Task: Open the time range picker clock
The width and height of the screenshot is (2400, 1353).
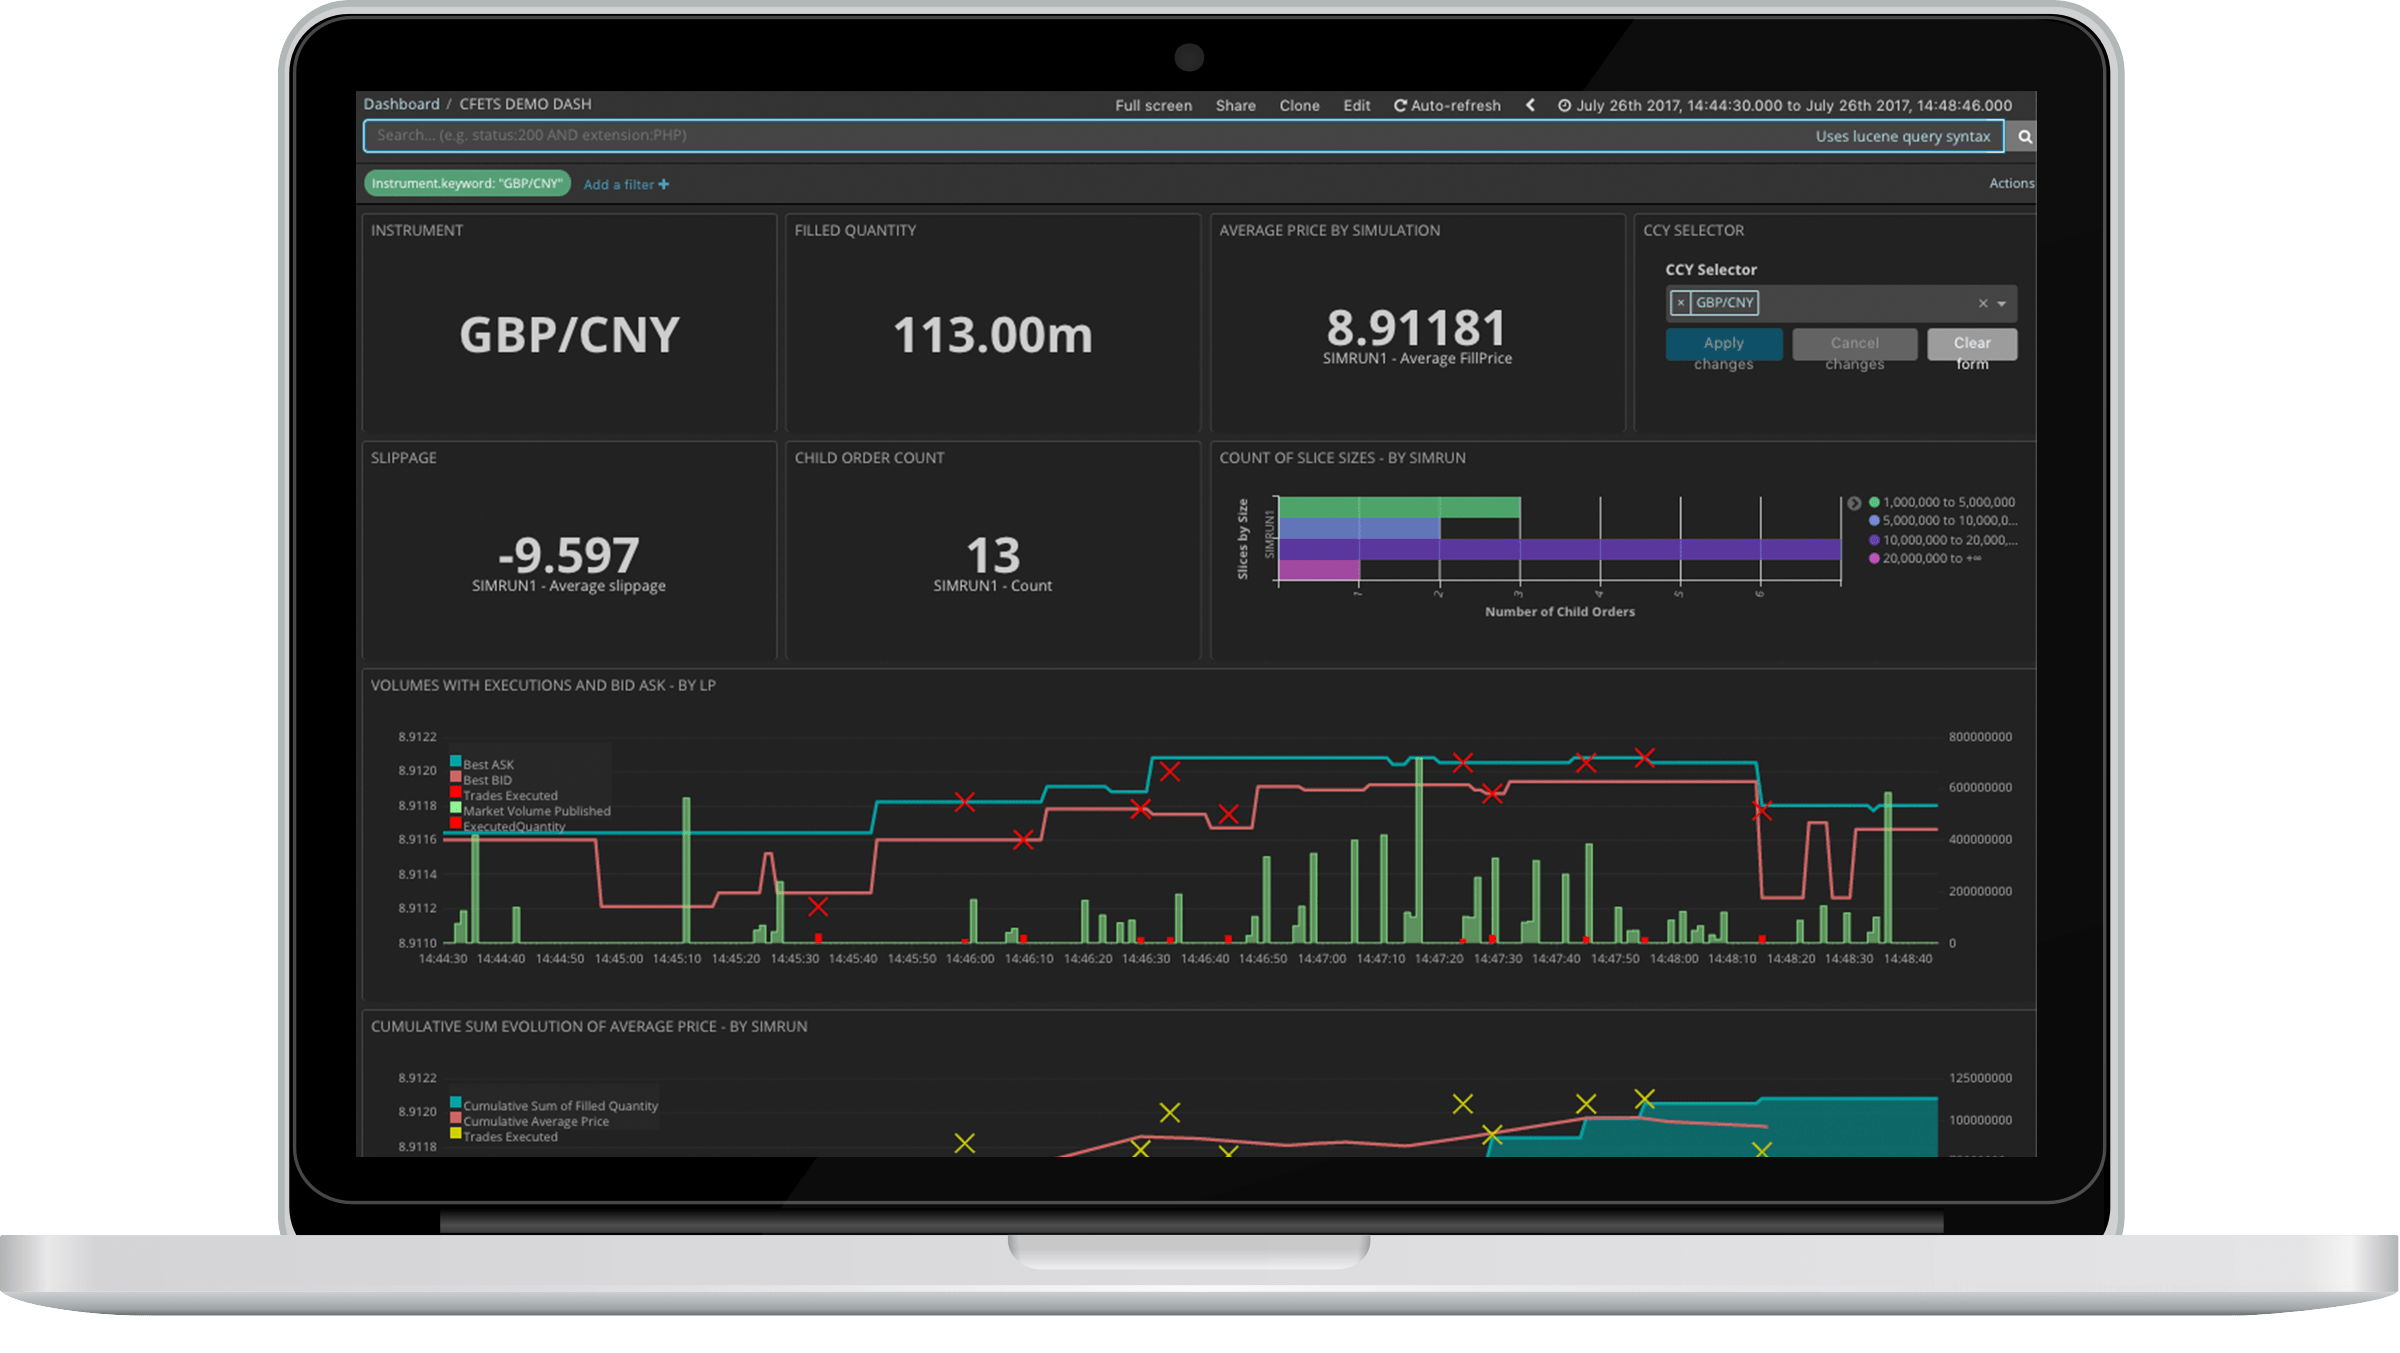Action: [x=1564, y=106]
